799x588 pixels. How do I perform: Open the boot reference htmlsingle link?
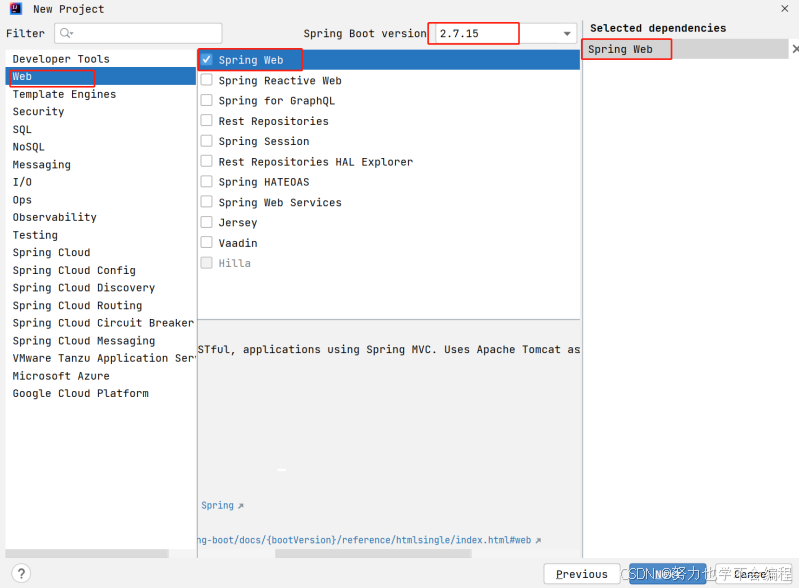(x=366, y=540)
